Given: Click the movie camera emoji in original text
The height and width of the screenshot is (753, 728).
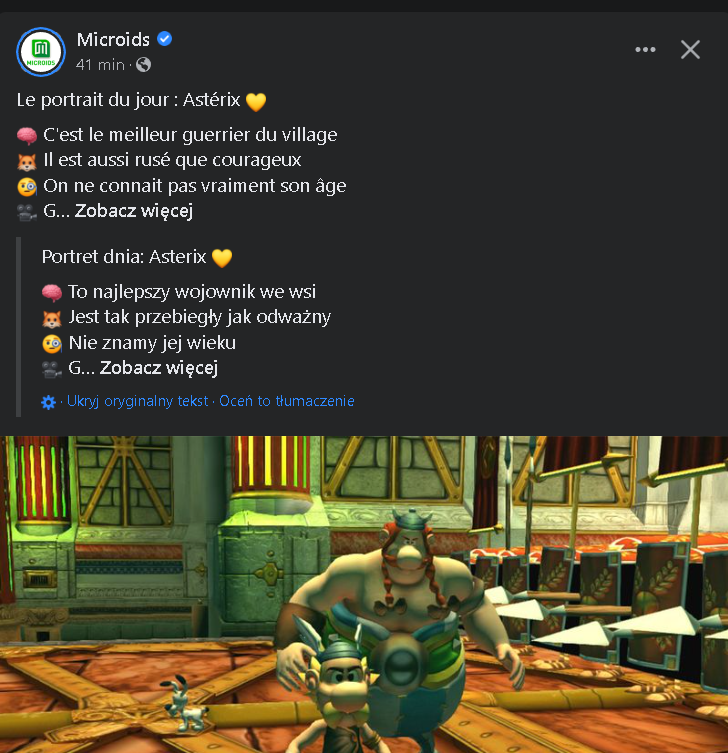Looking at the screenshot, I should [x=27, y=212].
